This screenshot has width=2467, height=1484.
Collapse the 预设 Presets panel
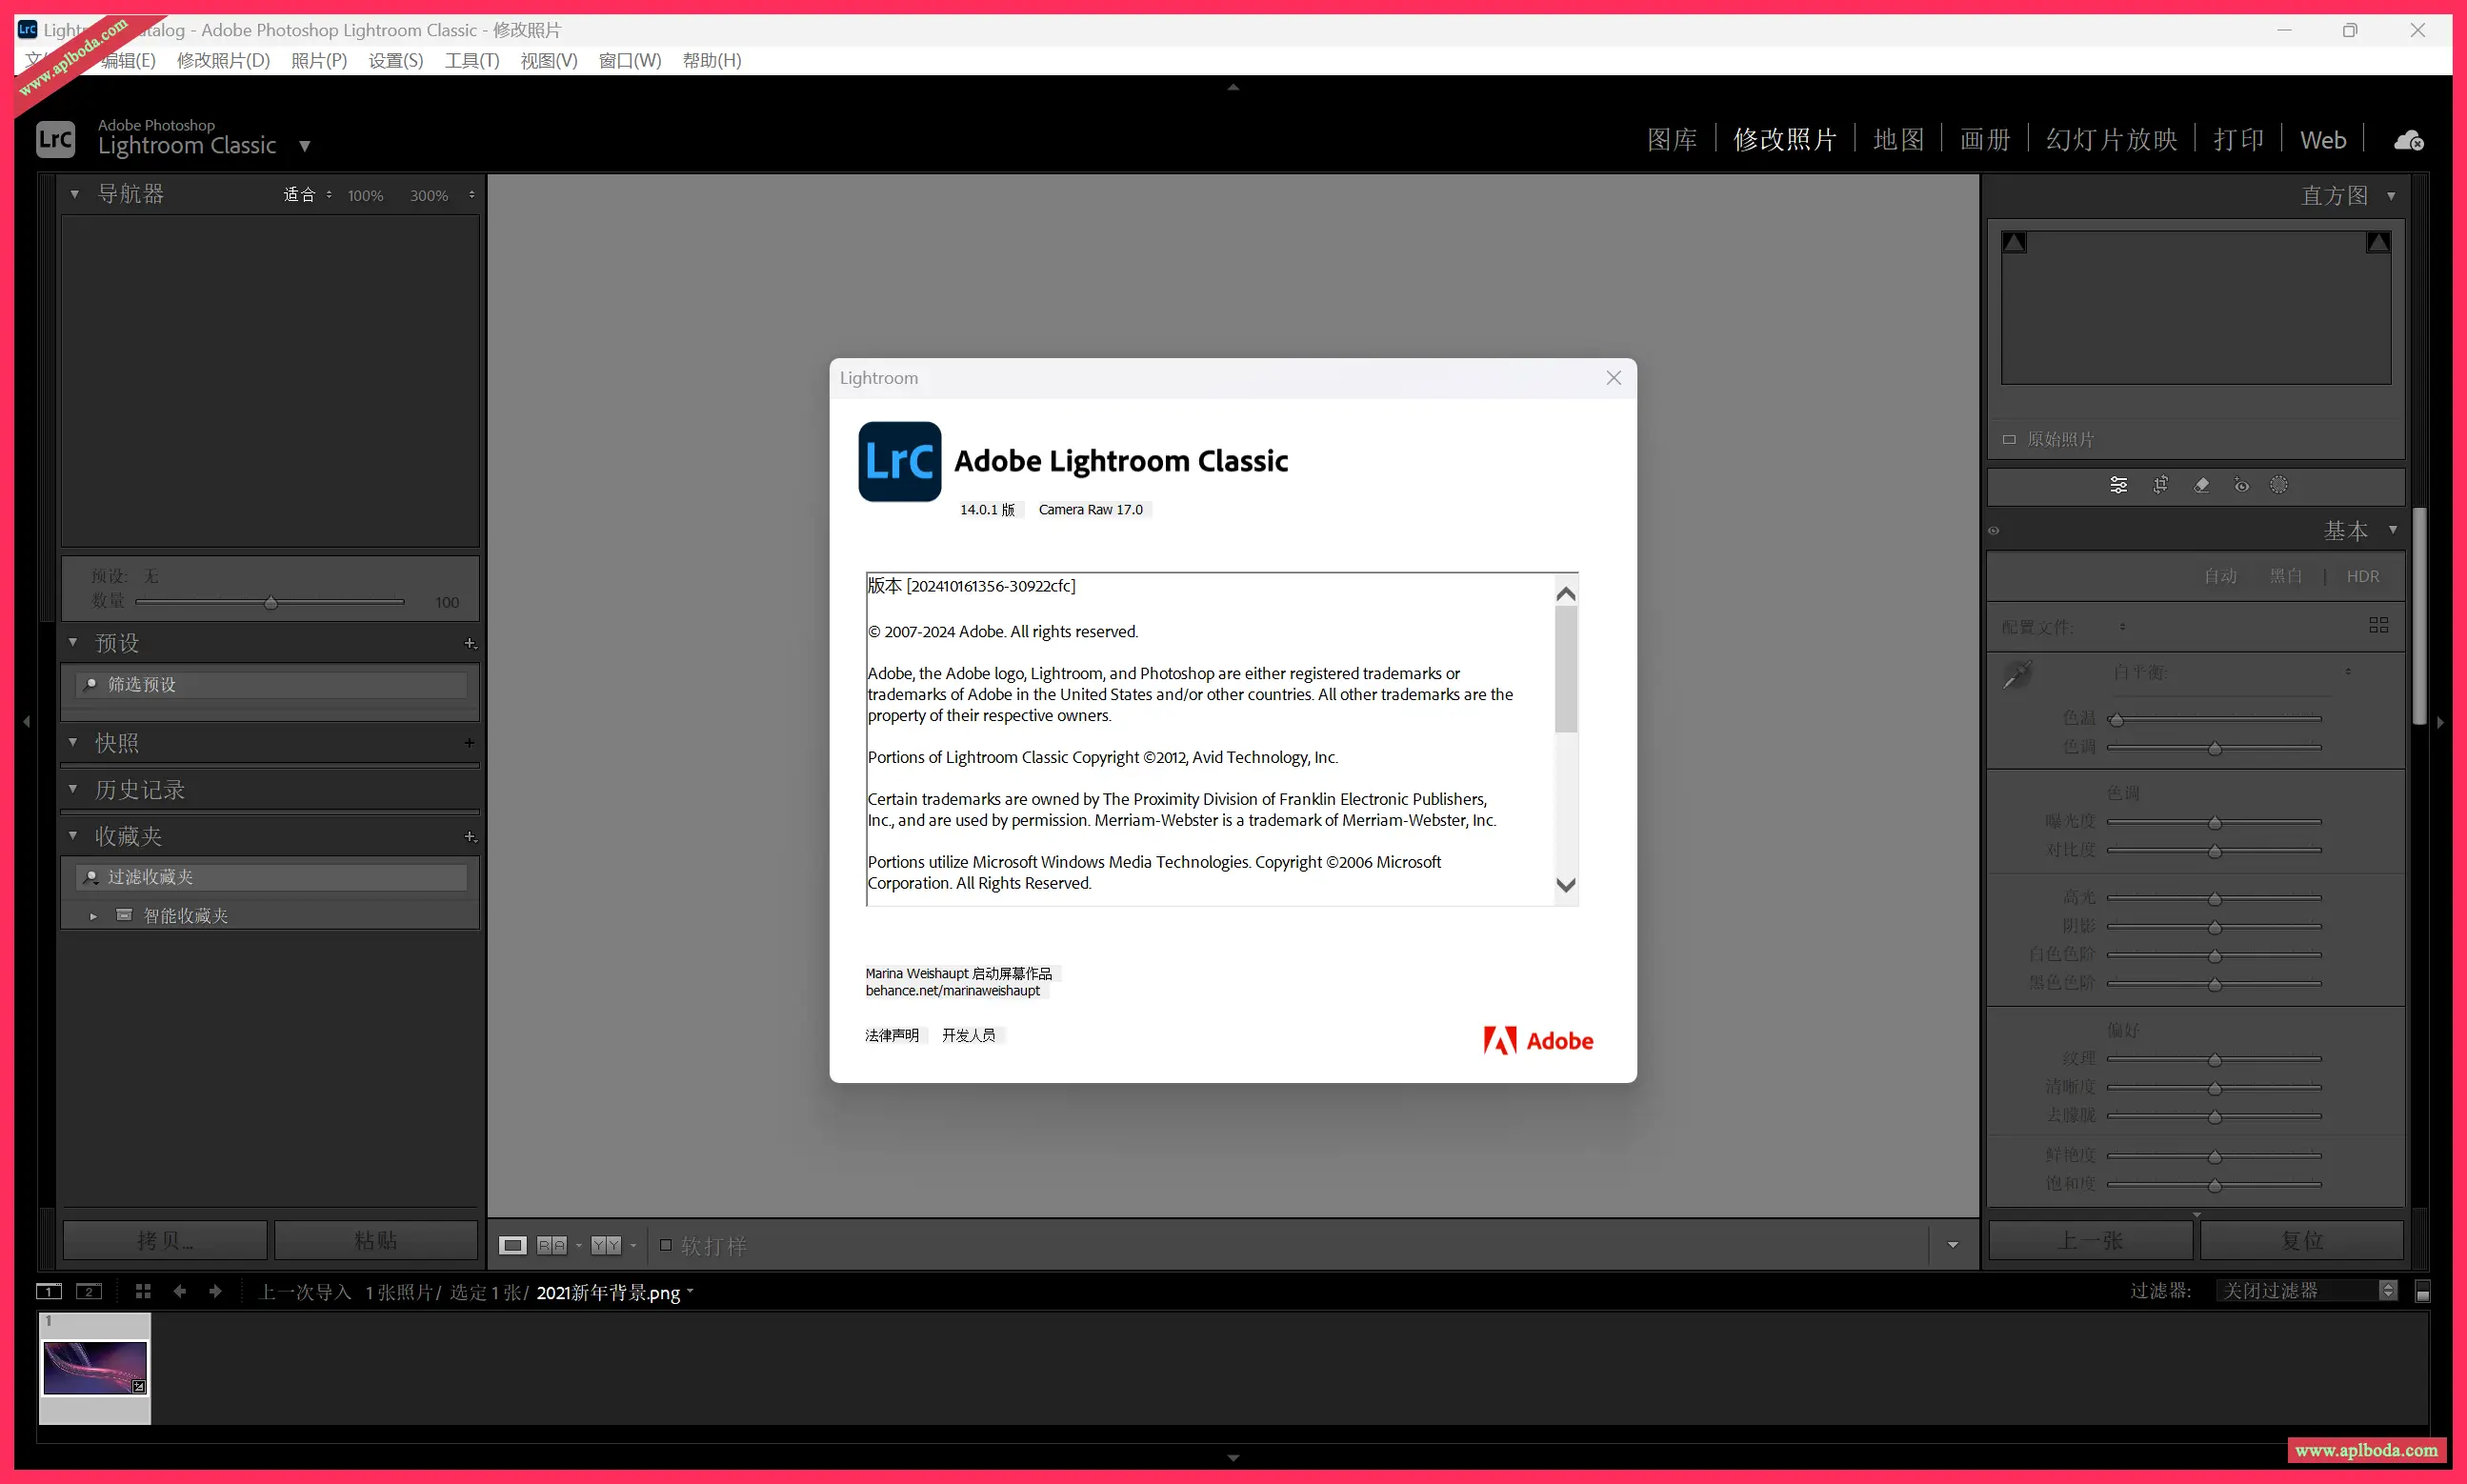pos(73,642)
